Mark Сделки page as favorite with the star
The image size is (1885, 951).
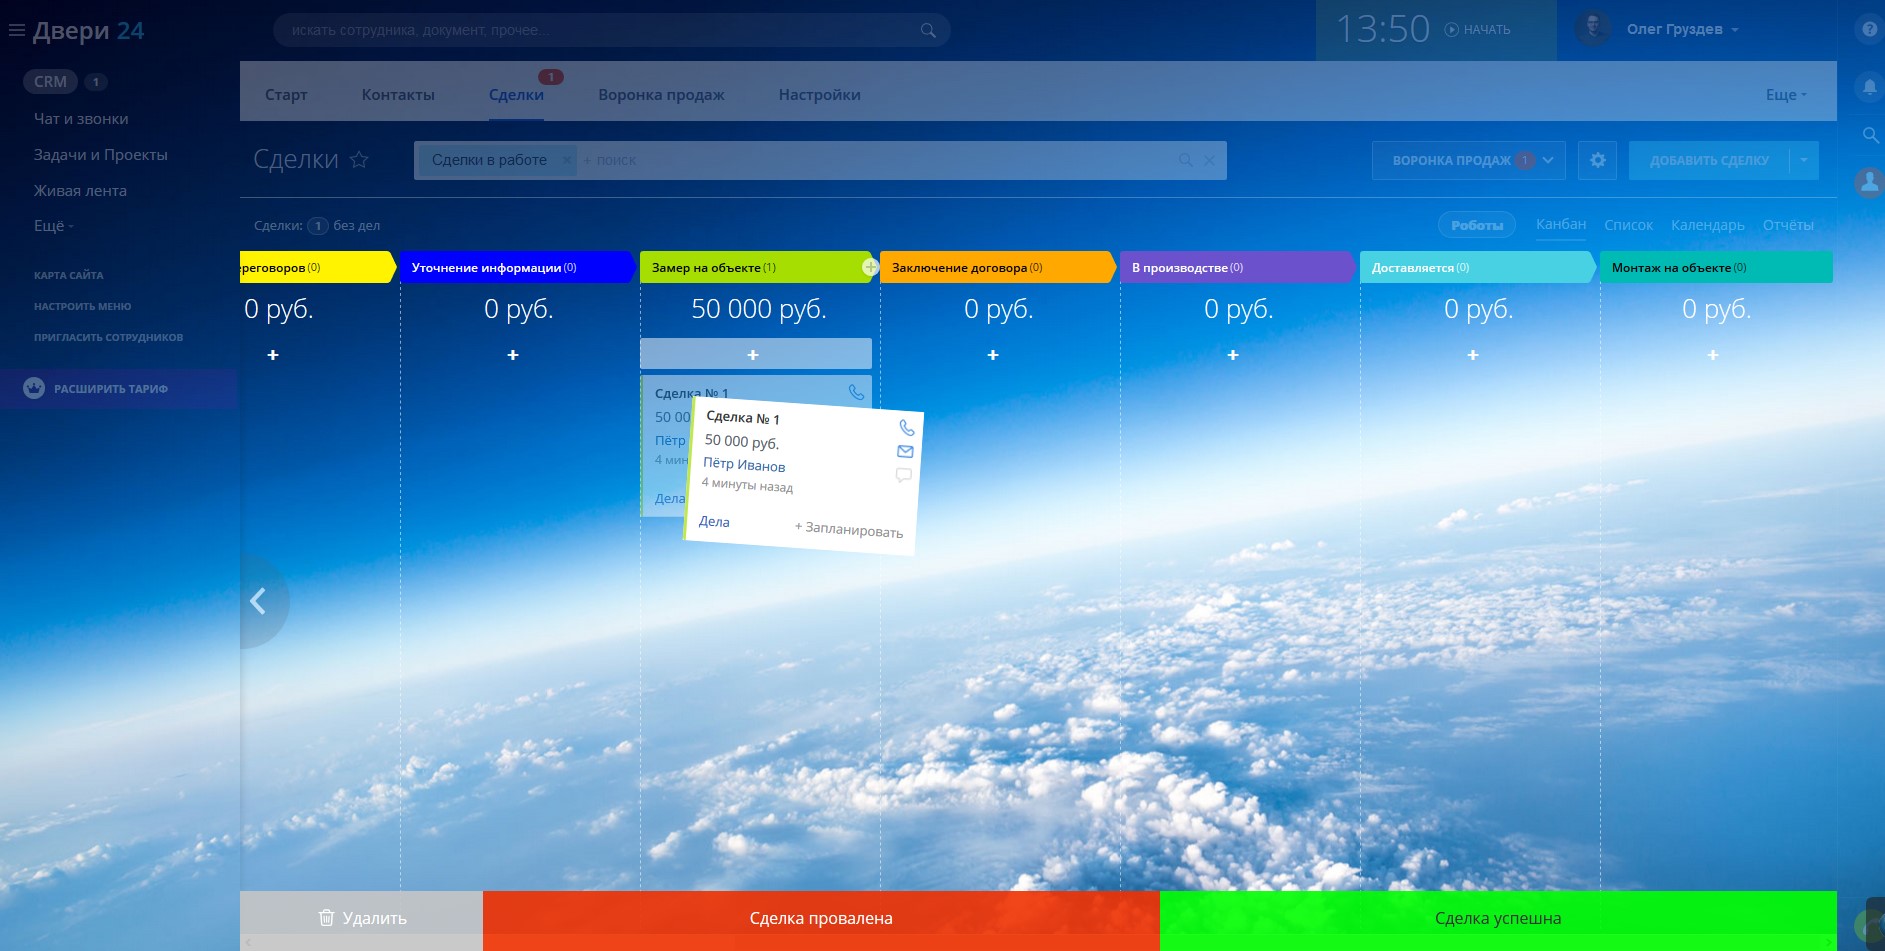pyautogui.click(x=359, y=159)
